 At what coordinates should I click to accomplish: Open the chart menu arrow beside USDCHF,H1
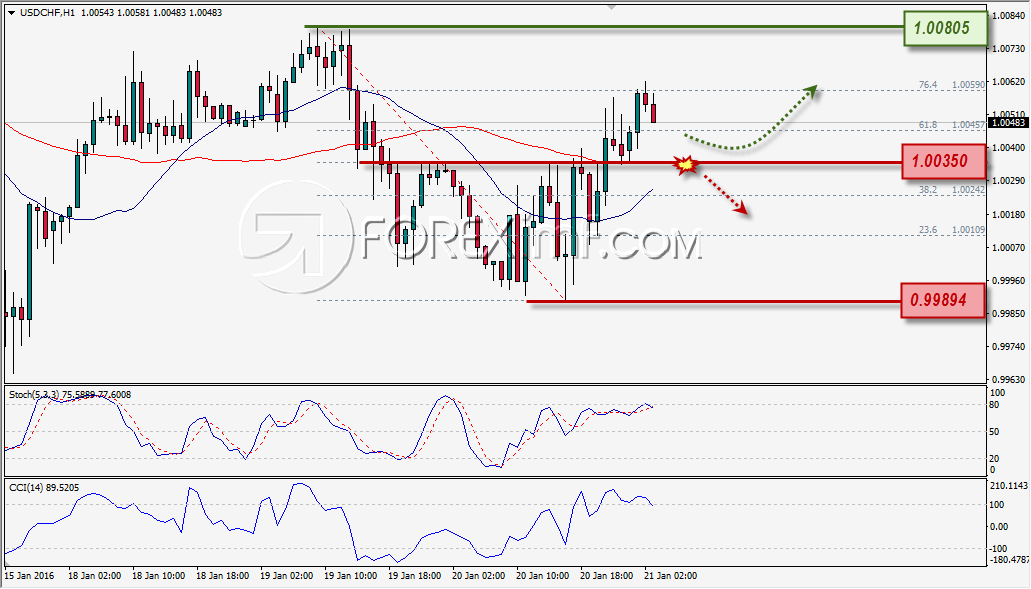tap(11, 12)
